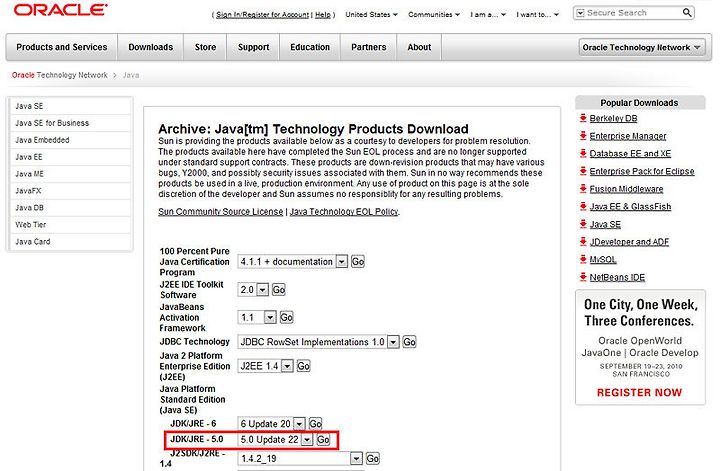Open the Secure Search options arrow

click(580, 13)
